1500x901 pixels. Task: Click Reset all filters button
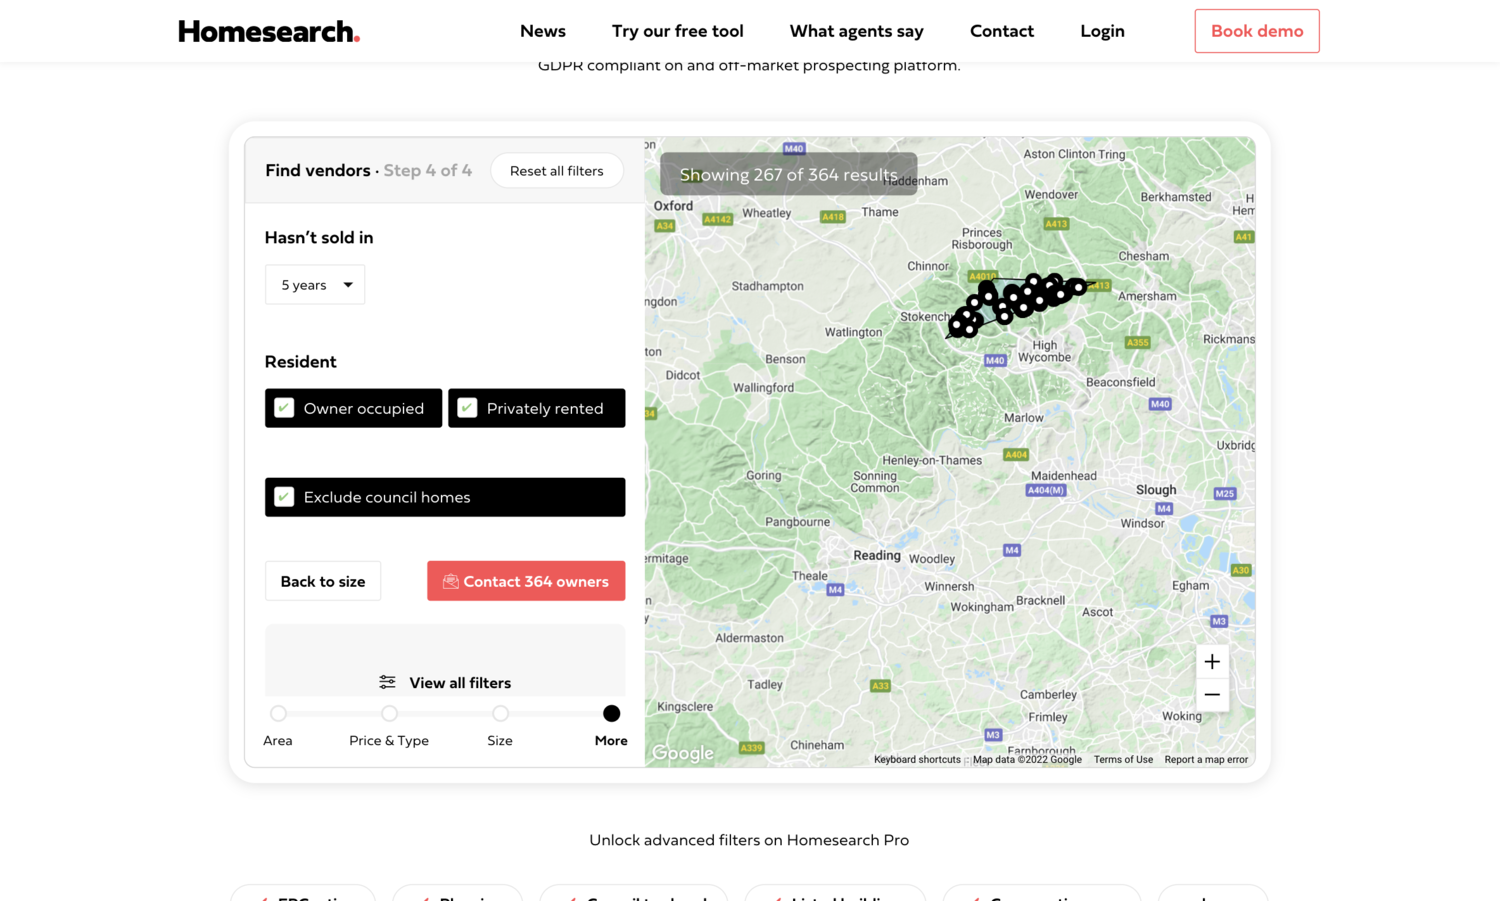point(556,171)
